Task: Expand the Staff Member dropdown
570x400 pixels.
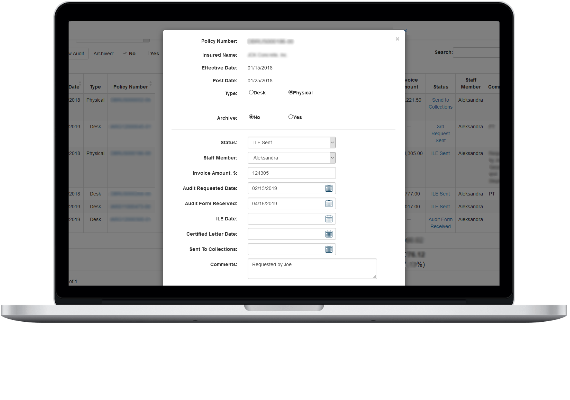Action: [x=292, y=158]
